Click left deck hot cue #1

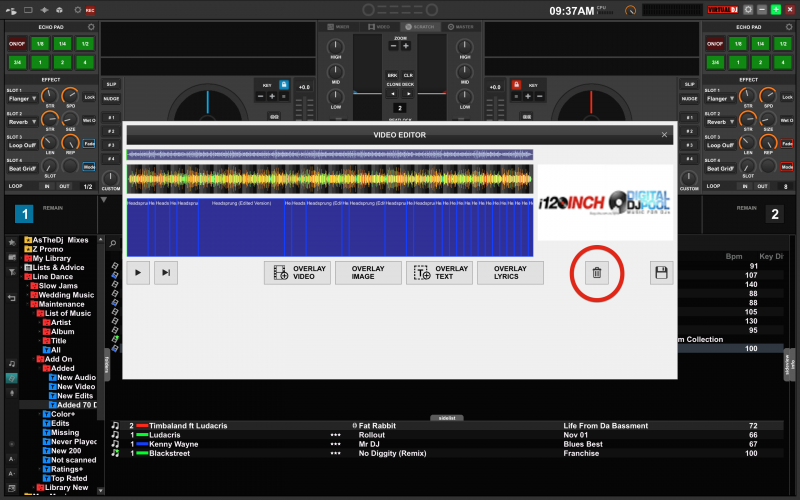pyautogui.click(x=111, y=117)
